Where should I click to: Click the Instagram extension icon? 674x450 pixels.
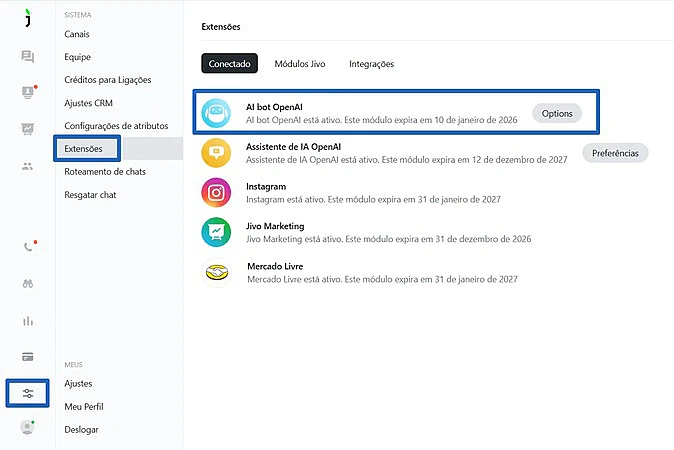click(216, 193)
